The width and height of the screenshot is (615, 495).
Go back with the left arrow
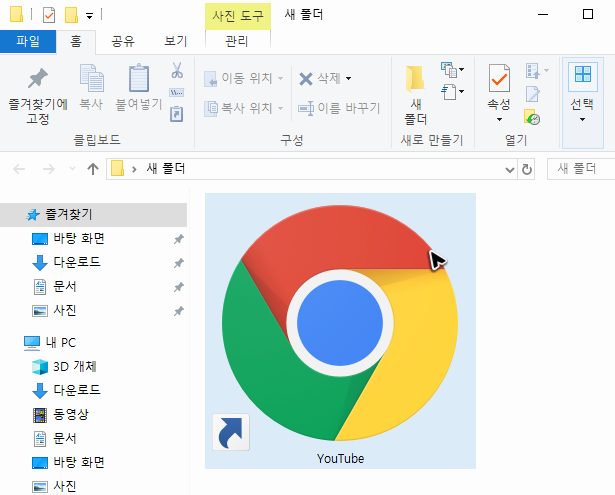(19, 169)
